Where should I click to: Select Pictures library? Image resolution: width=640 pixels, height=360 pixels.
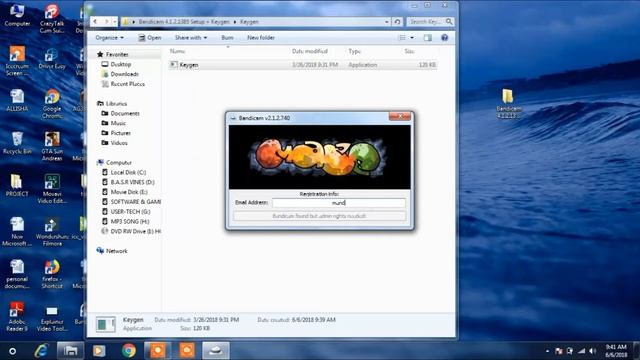121,133
